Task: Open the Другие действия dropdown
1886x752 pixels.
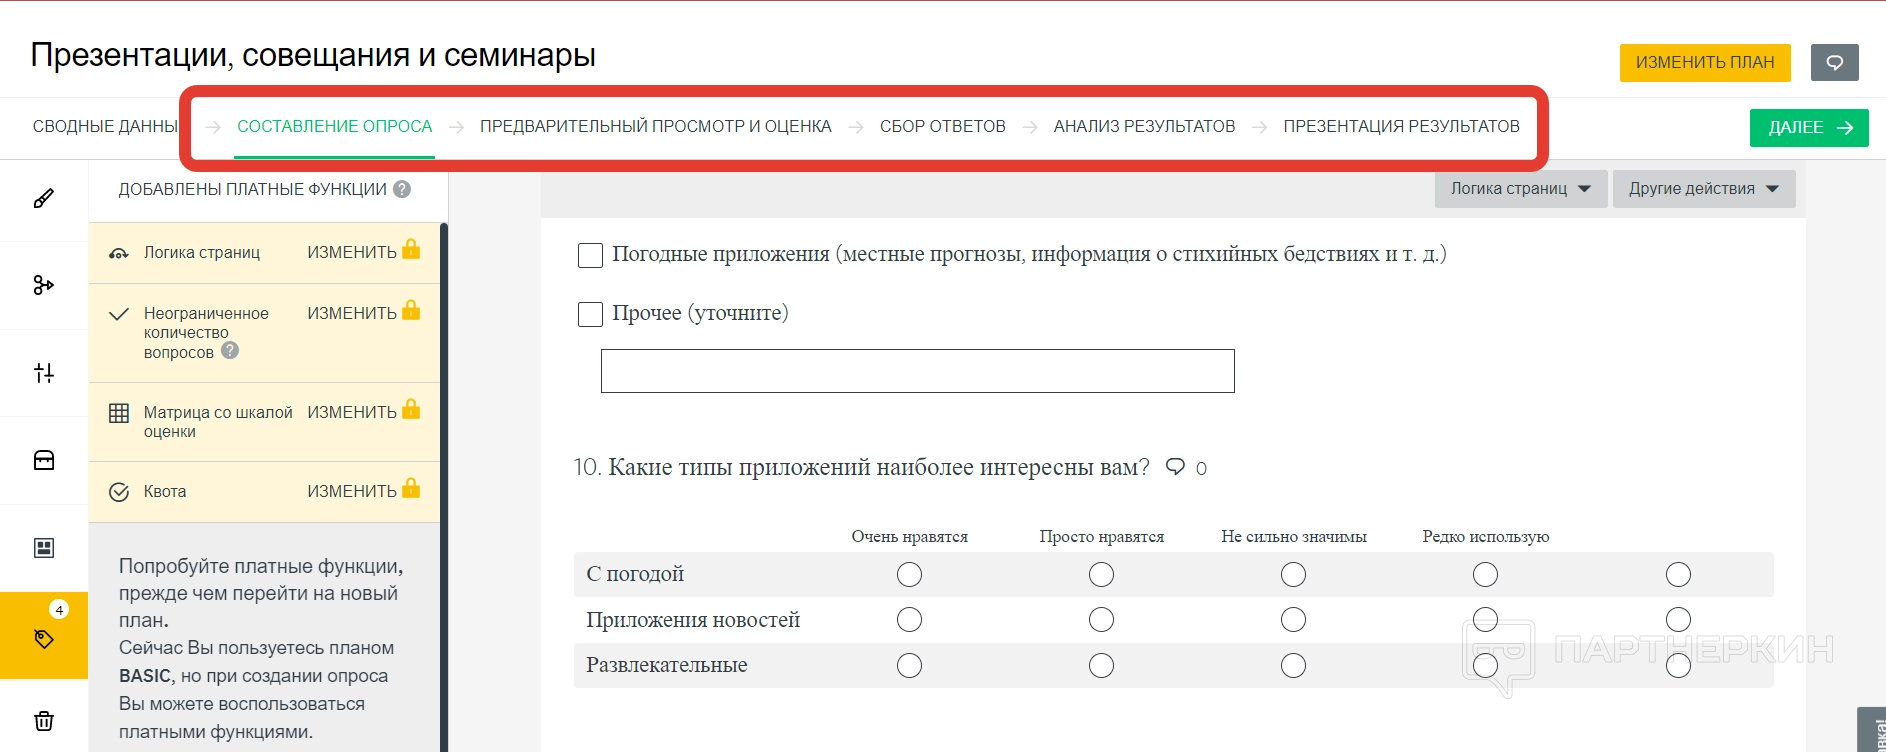Action: [1703, 189]
